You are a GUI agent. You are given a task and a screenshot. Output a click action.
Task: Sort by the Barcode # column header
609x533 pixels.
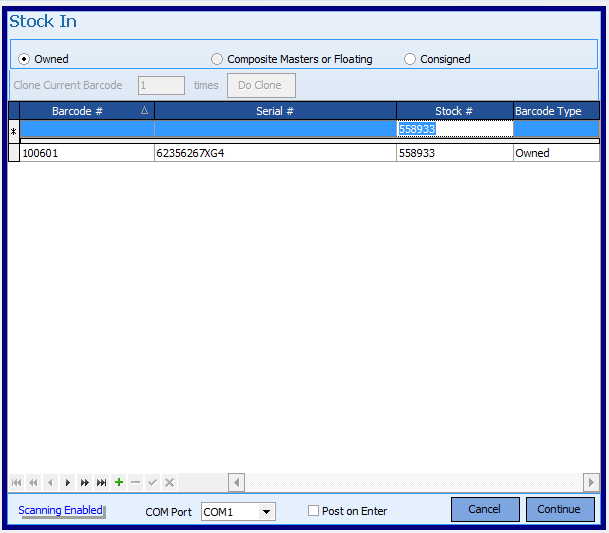[x=78, y=111]
